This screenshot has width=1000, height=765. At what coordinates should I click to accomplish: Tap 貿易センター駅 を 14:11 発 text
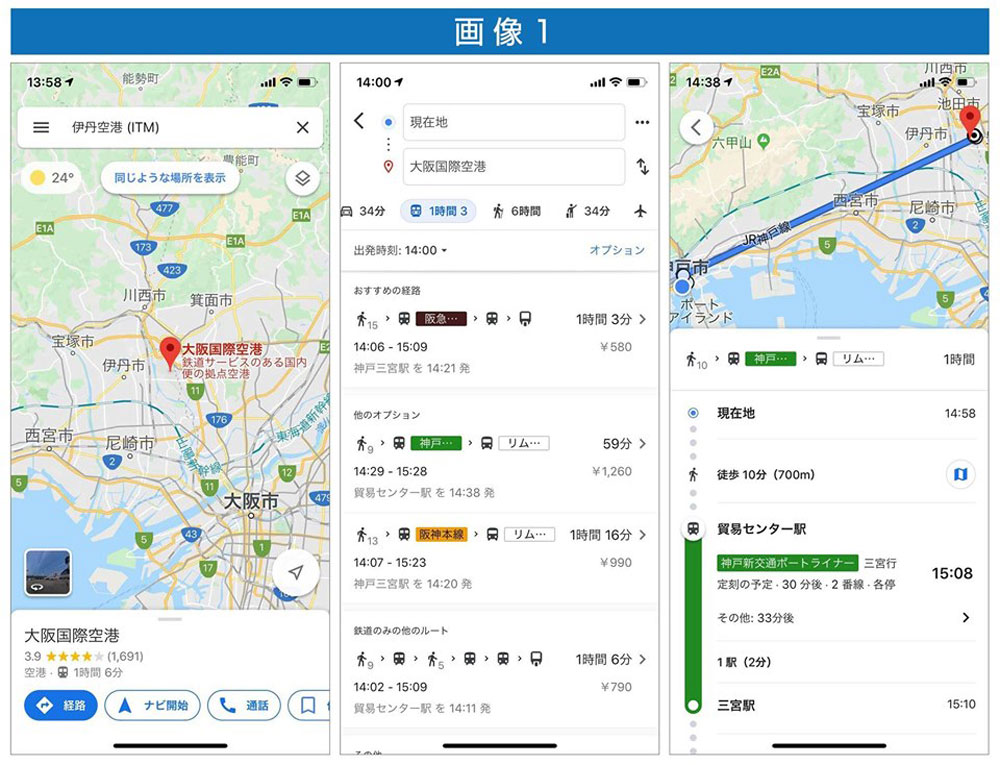pos(422,708)
